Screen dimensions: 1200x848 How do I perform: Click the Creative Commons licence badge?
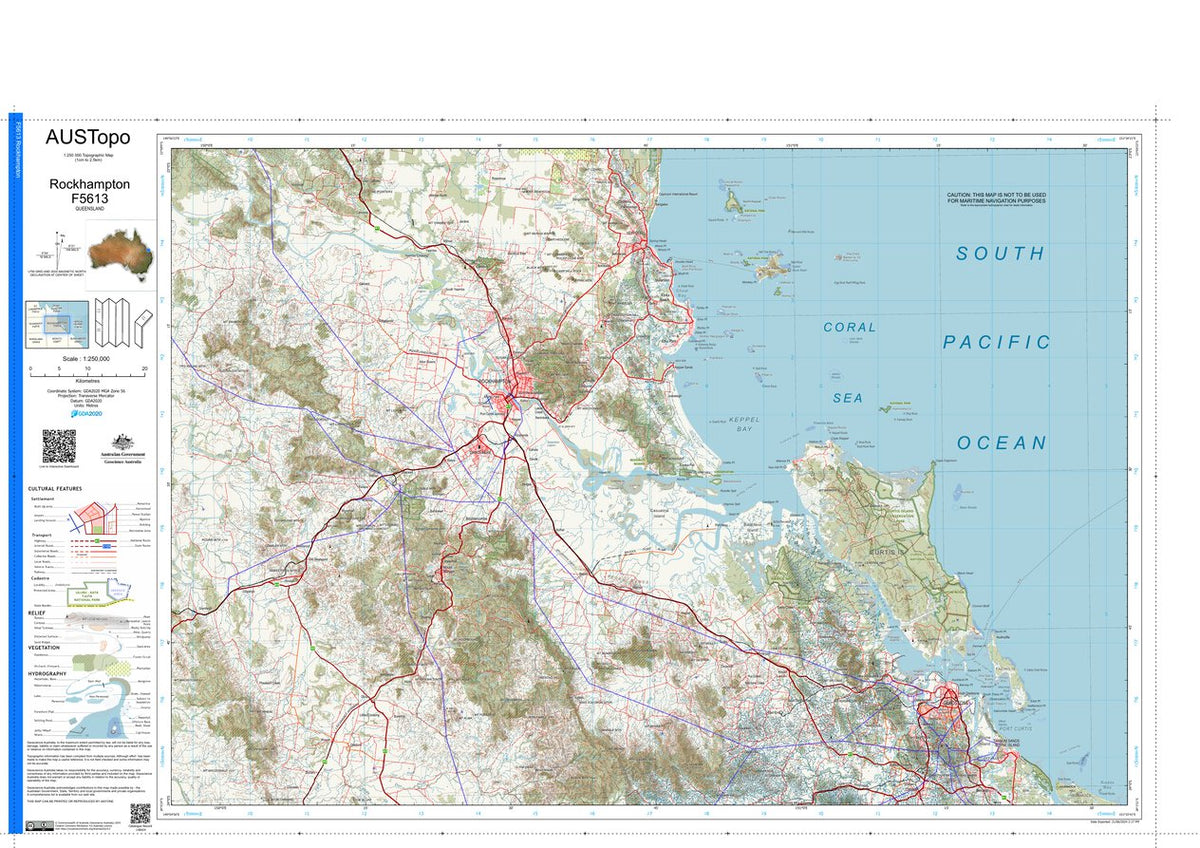click(x=40, y=826)
